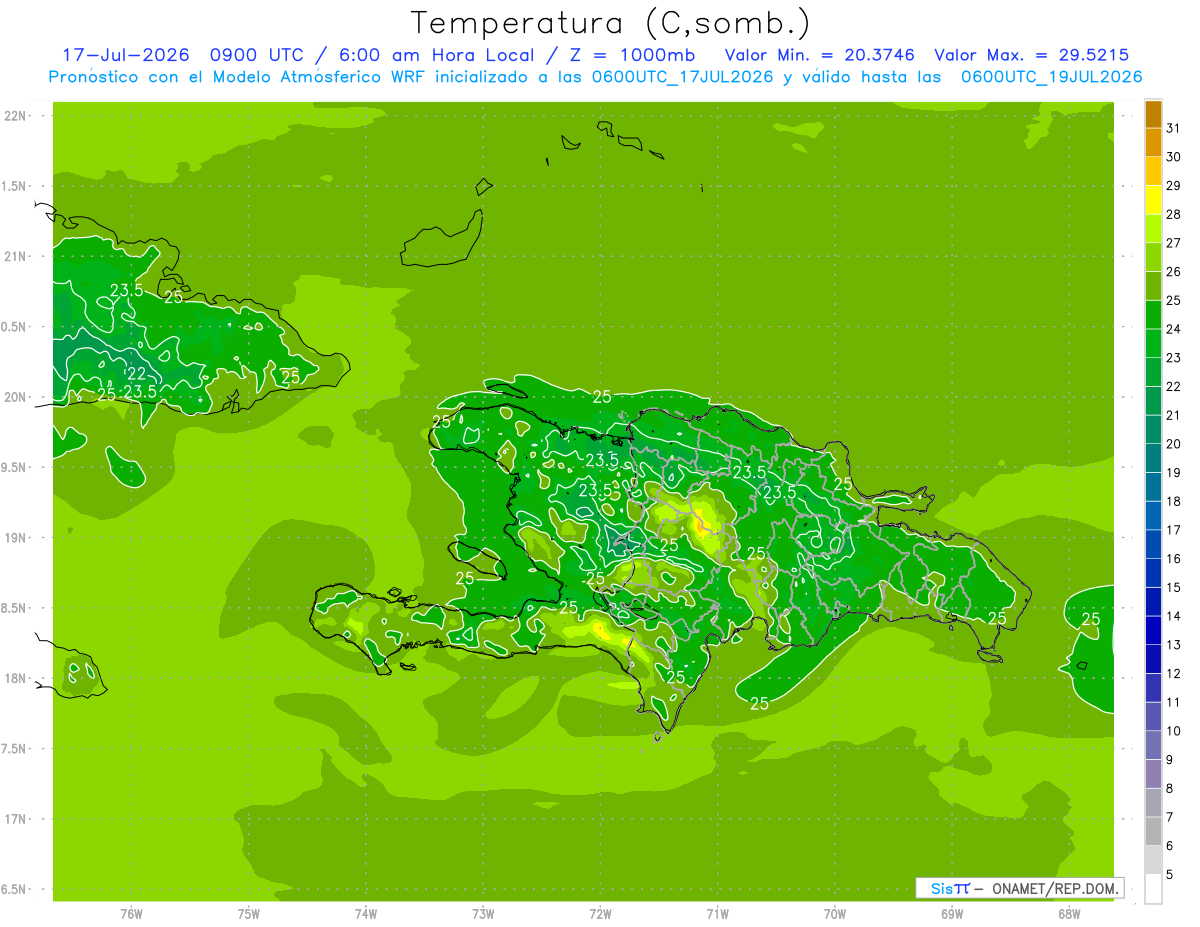Click the teal swatch between 19 and 20

click(1153, 458)
